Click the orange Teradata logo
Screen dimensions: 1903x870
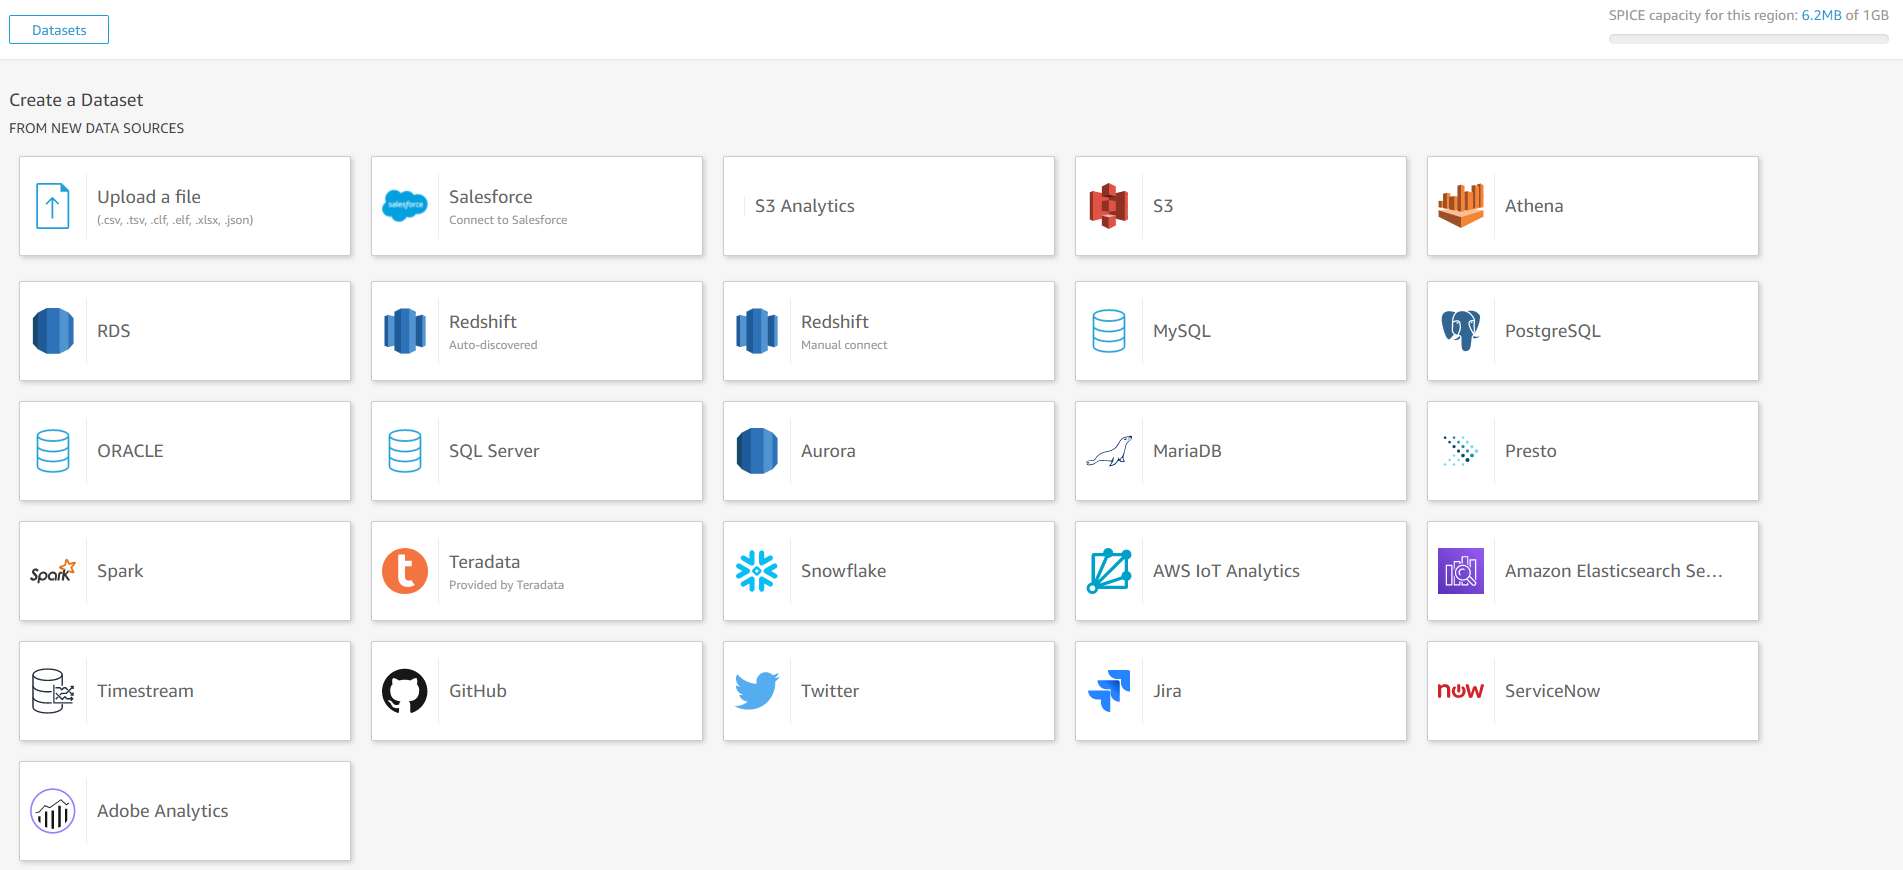405,571
